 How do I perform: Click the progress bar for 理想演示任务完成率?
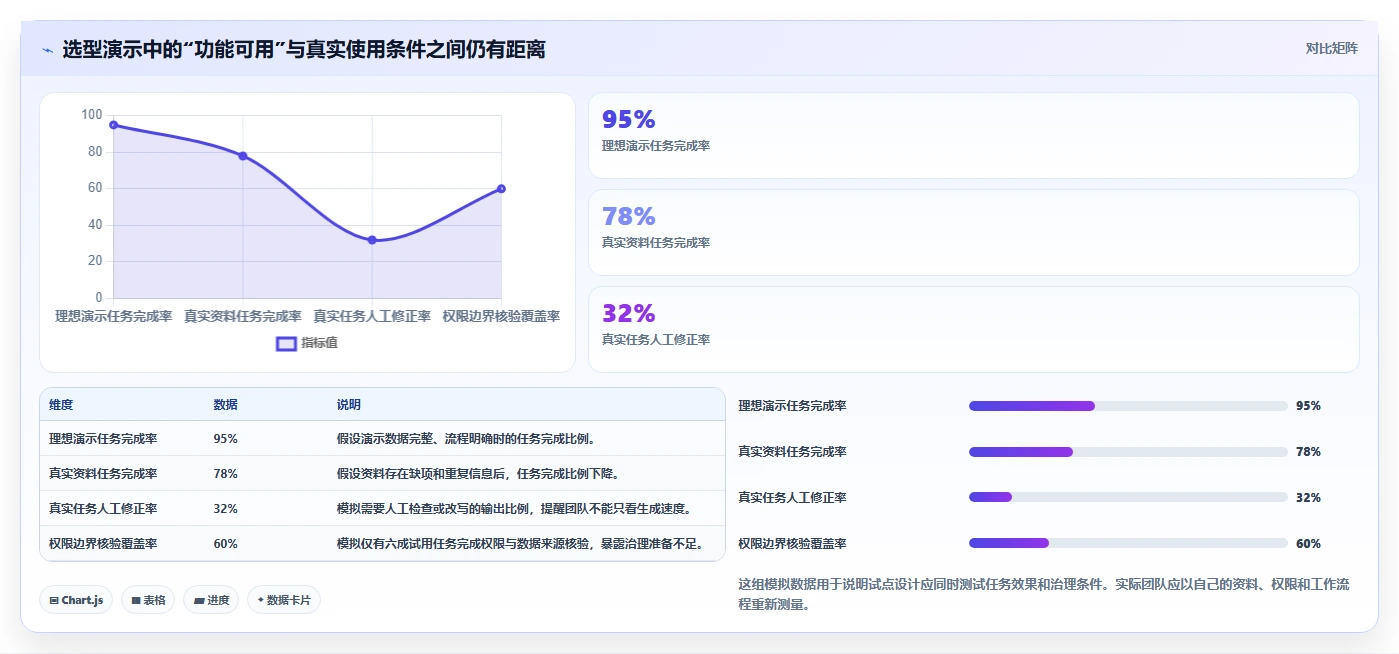(x=1128, y=406)
